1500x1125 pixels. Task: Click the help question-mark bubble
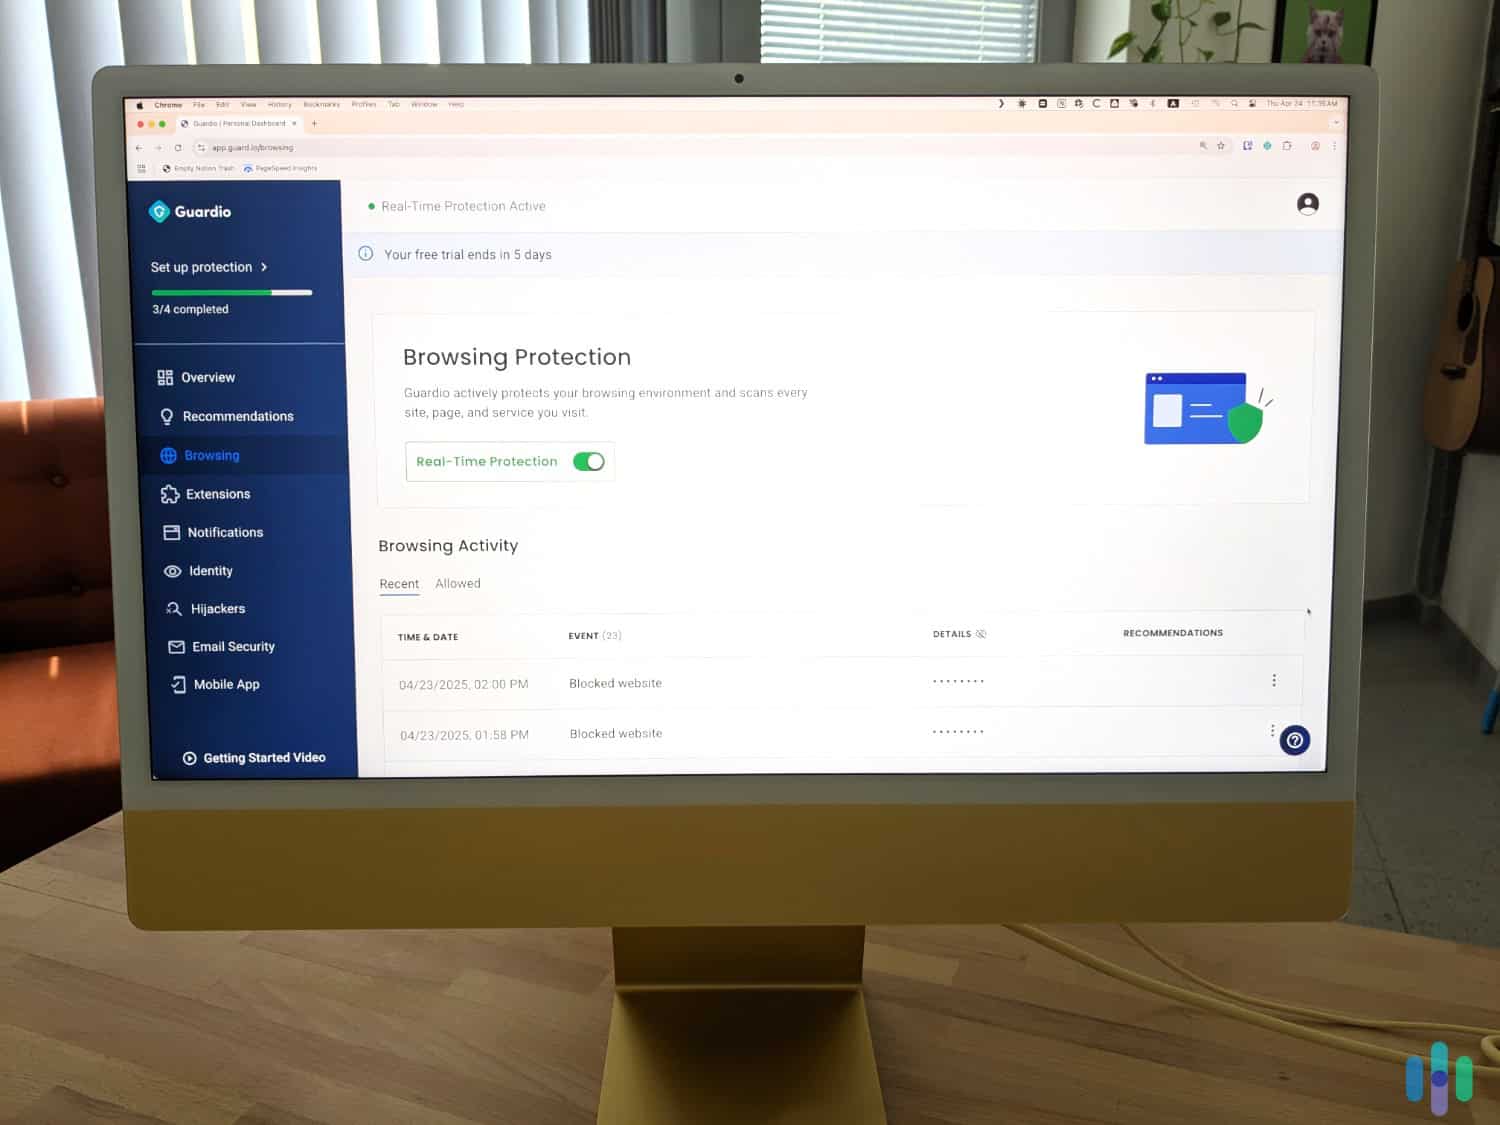coord(1294,740)
